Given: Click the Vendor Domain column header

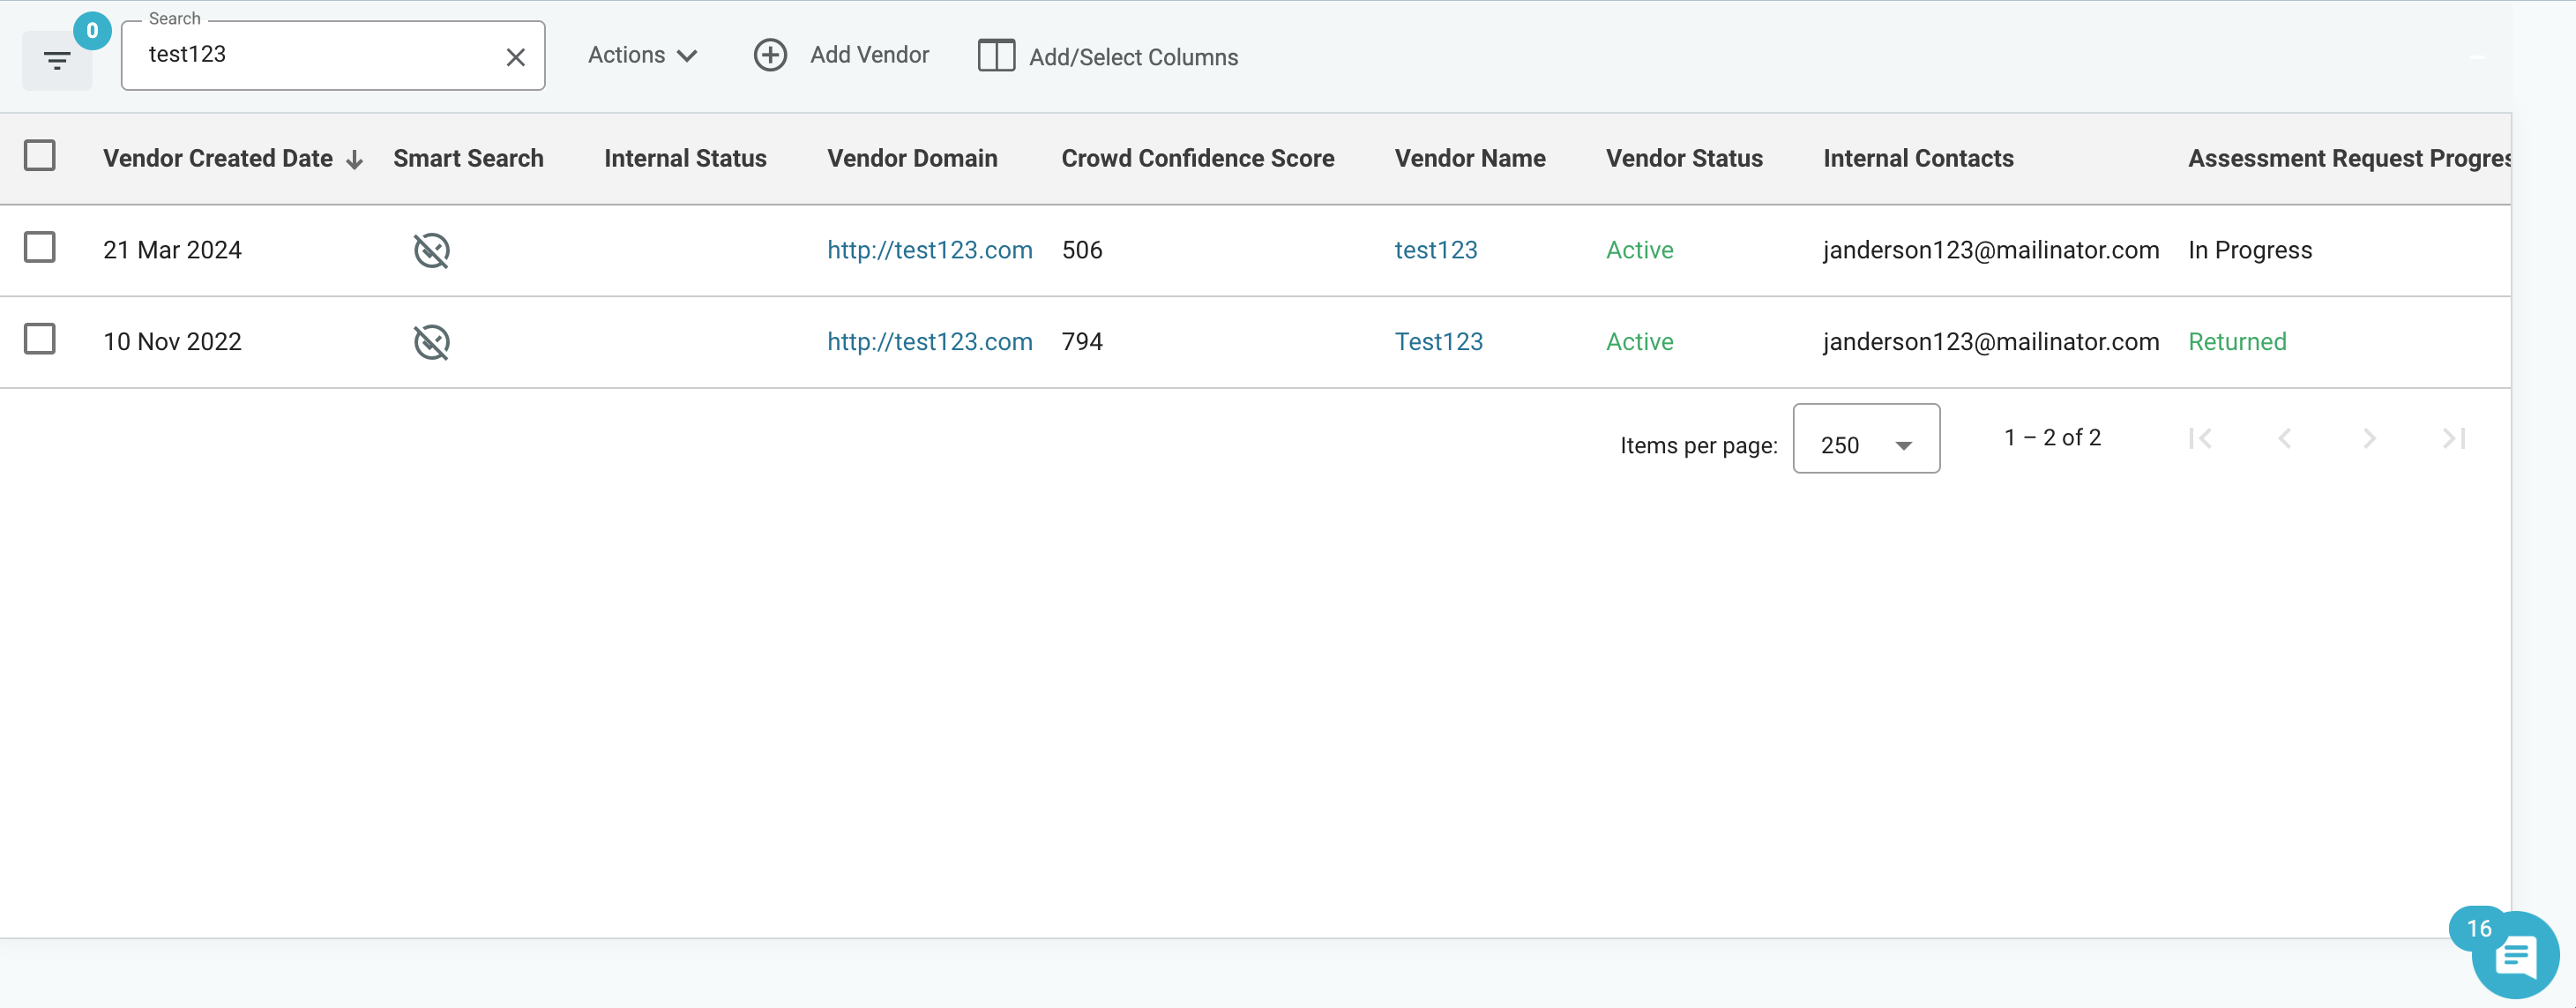Looking at the screenshot, I should (x=912, y=158).
